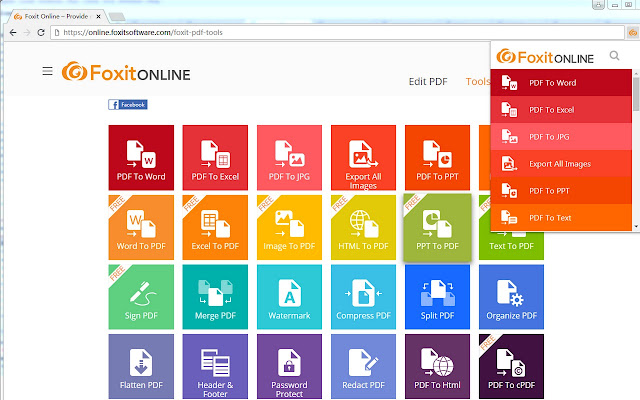Open a new tab with the new-tab button
Image resolution: width=640 pixels, height=400 pixels.
[x=117, y=17]
